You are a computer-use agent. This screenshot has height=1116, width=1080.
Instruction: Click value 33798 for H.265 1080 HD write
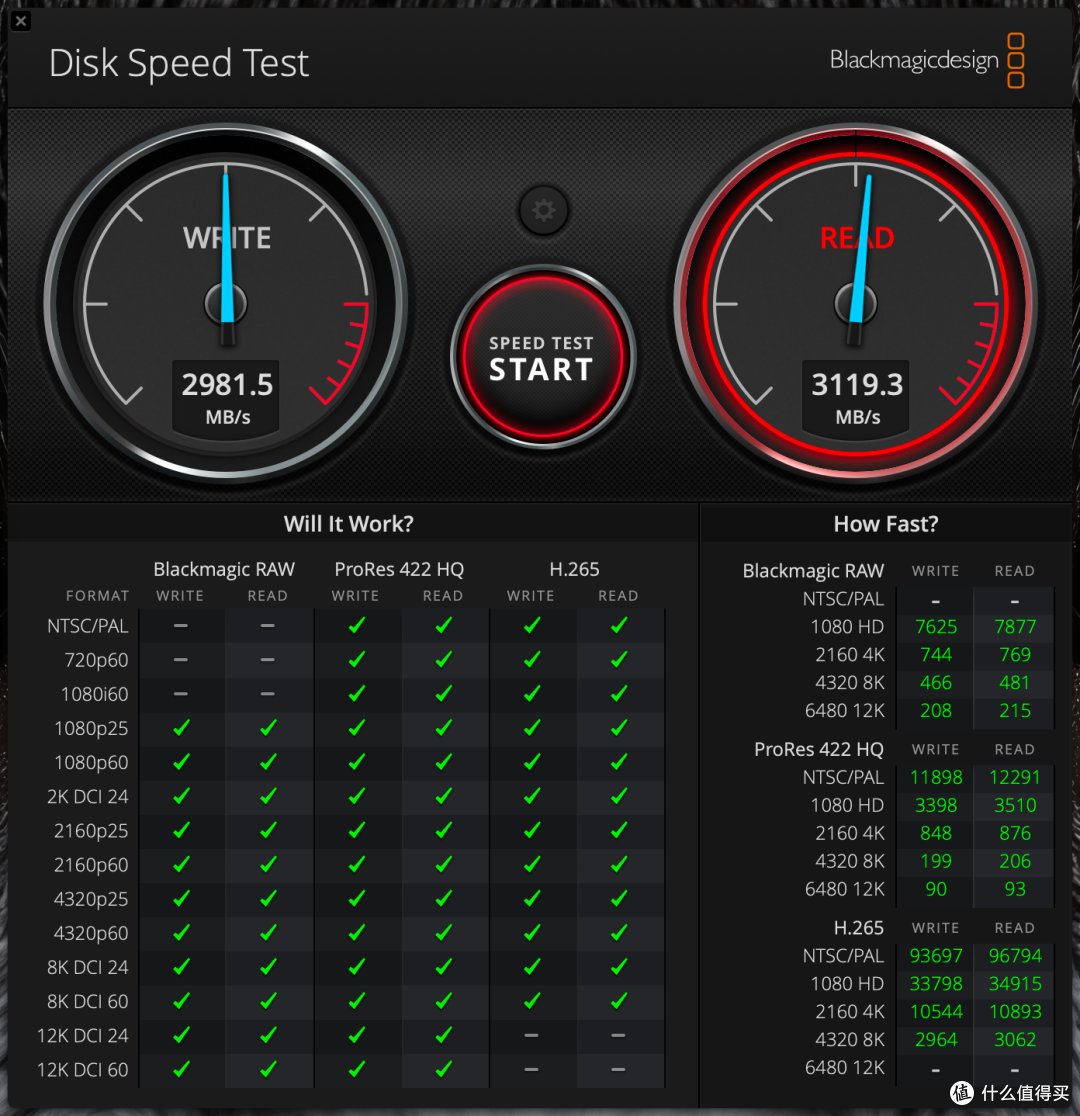[x=935, y=984]
